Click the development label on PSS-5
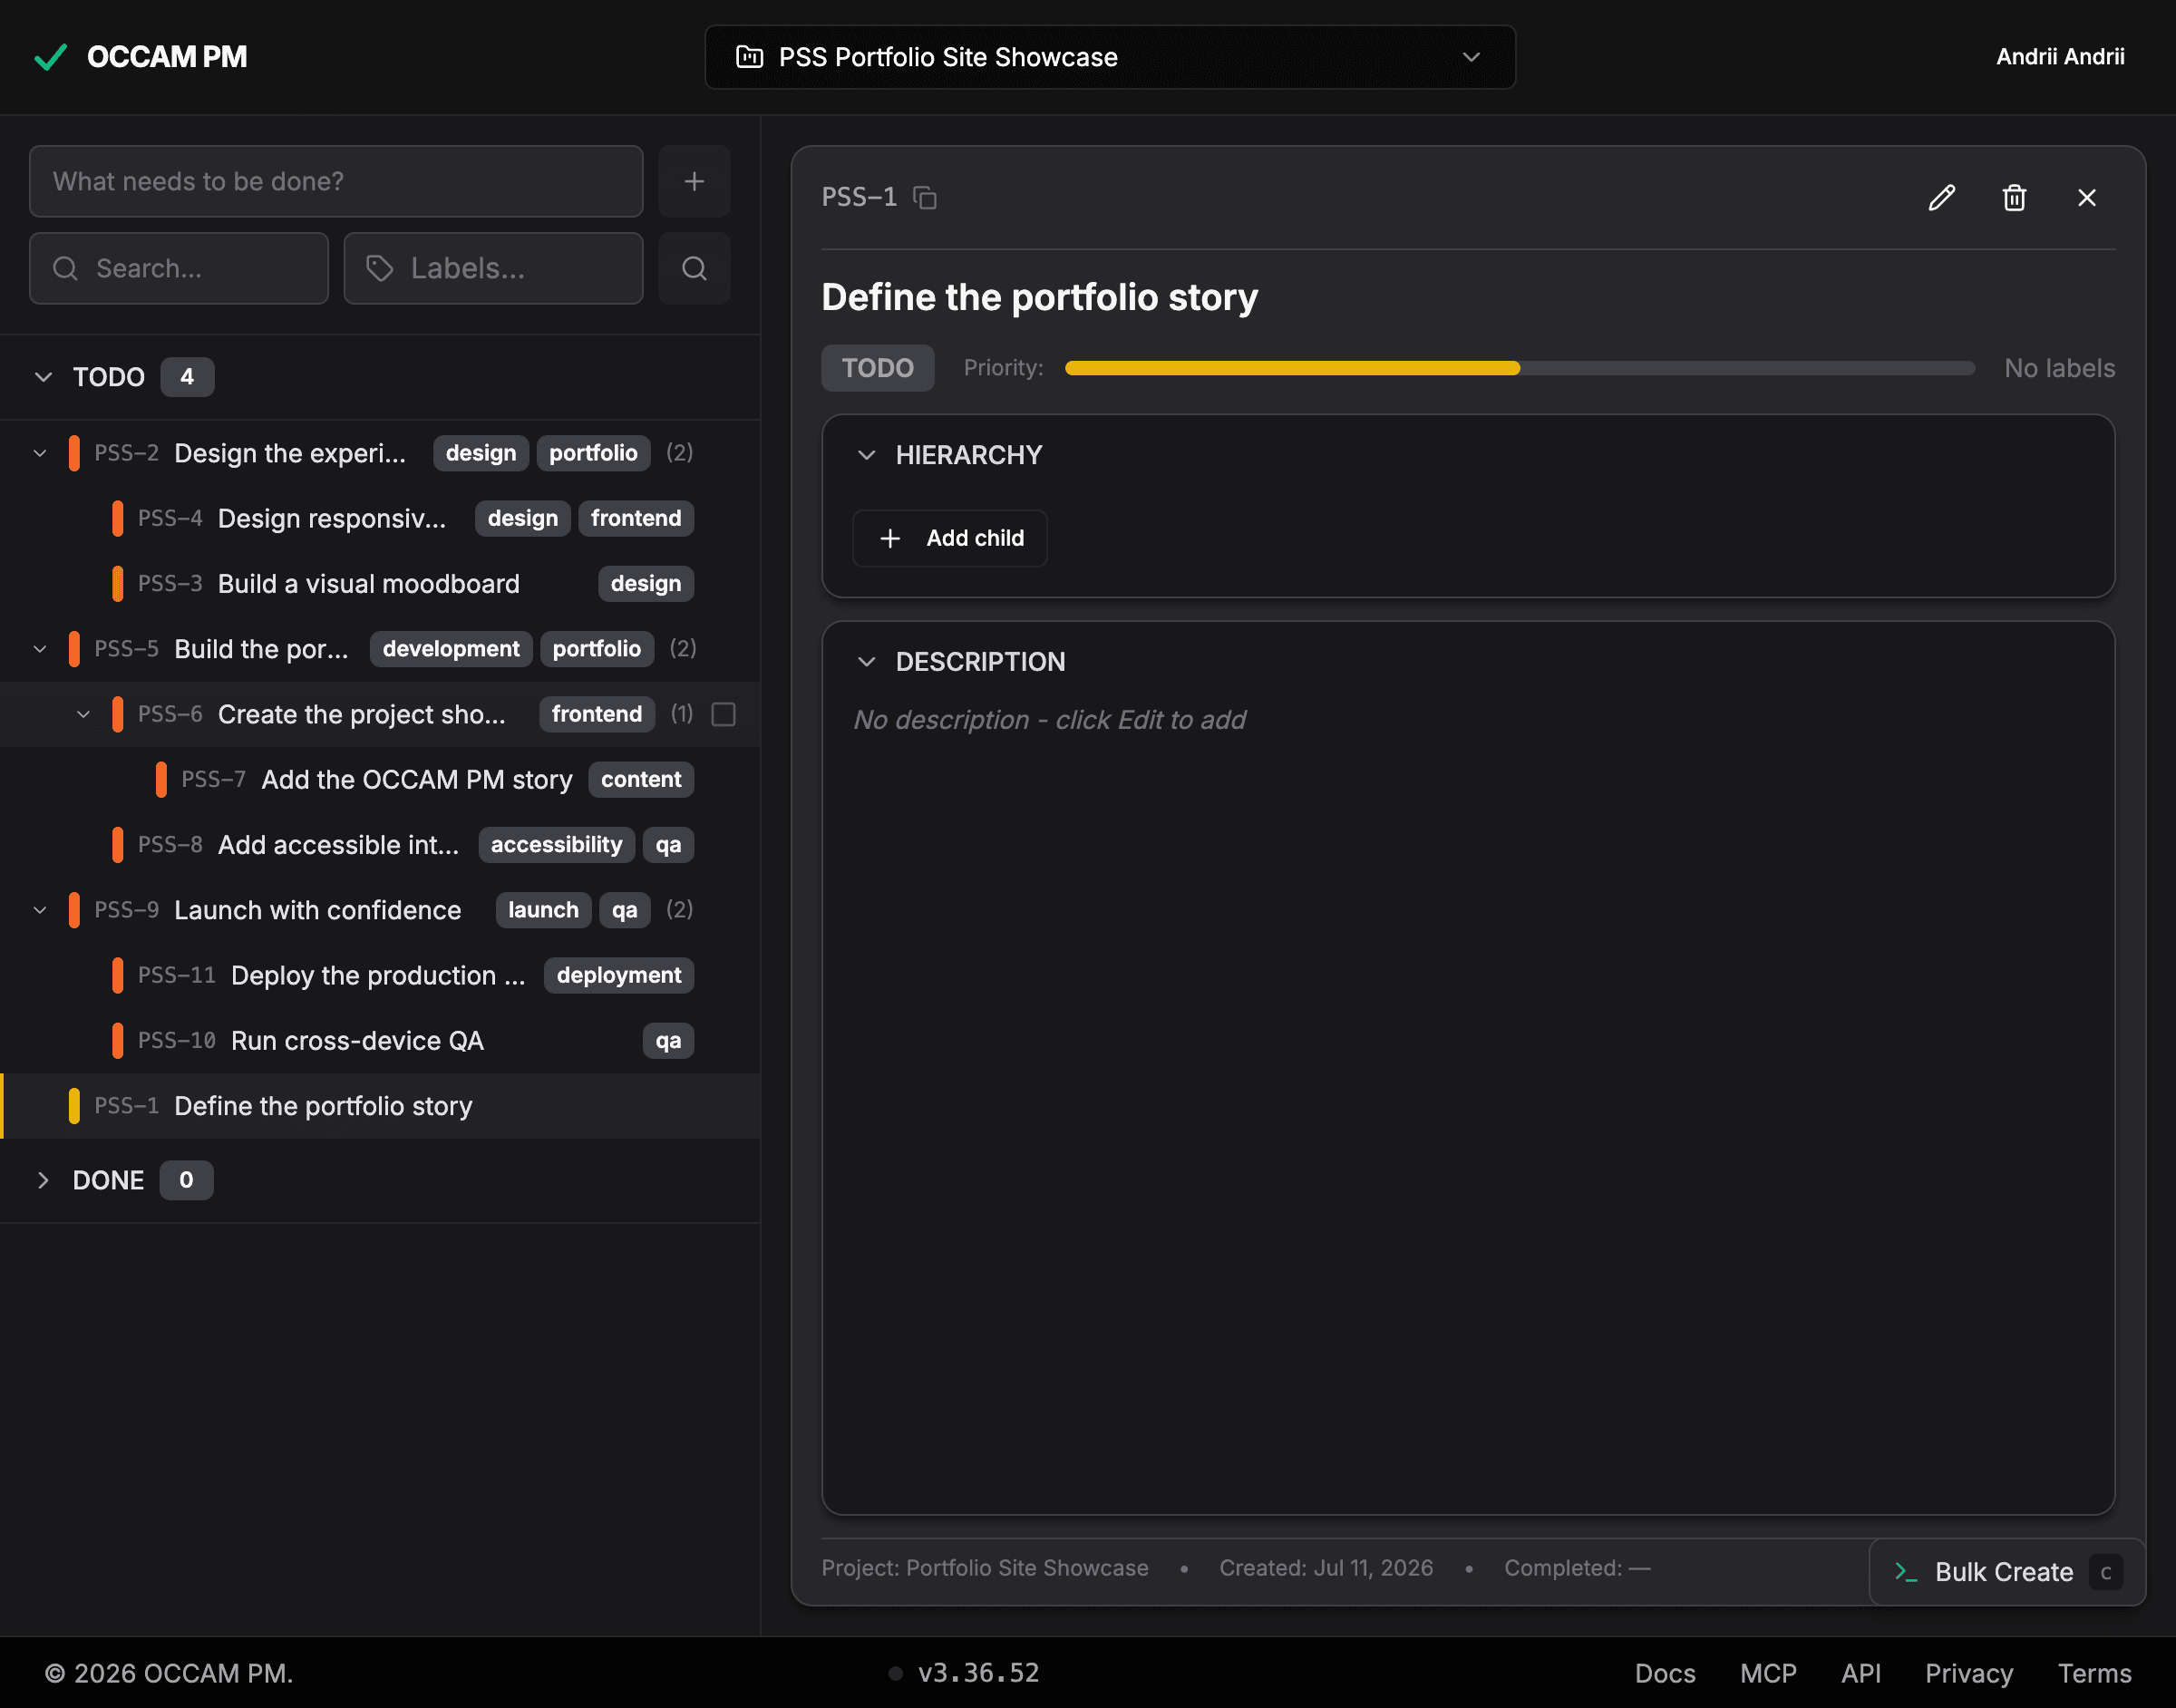Image resolution: width=2176 pixels, height=1708 pixels. (x=451, y=649)
